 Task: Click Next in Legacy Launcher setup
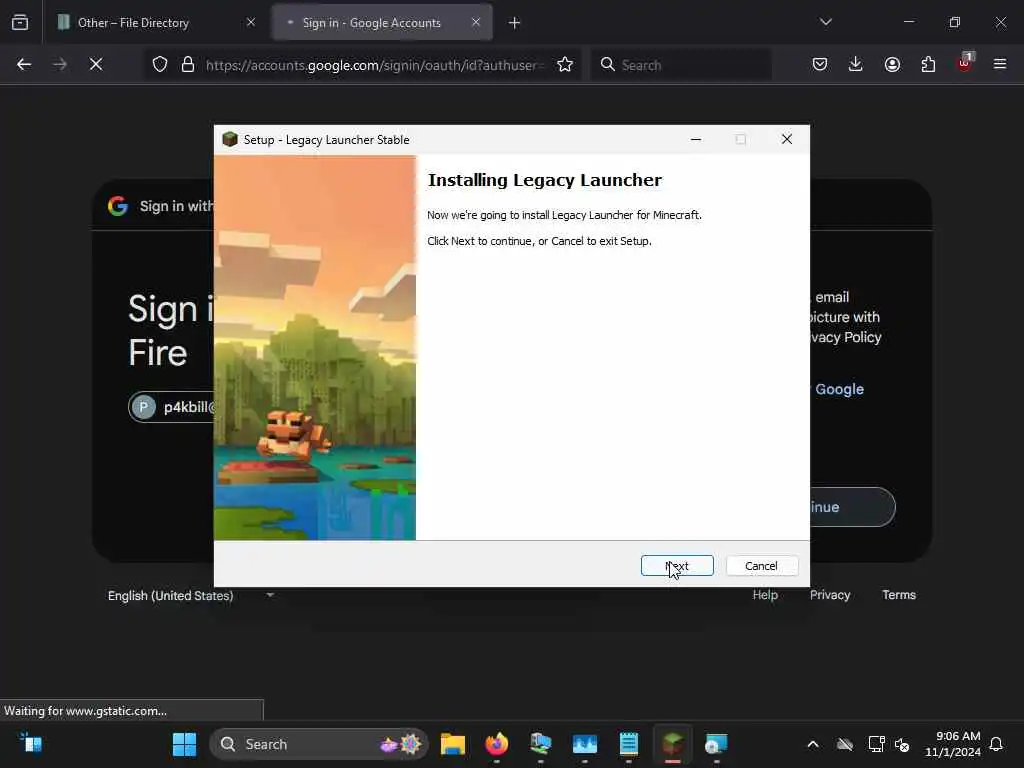[x=677, y=566]
